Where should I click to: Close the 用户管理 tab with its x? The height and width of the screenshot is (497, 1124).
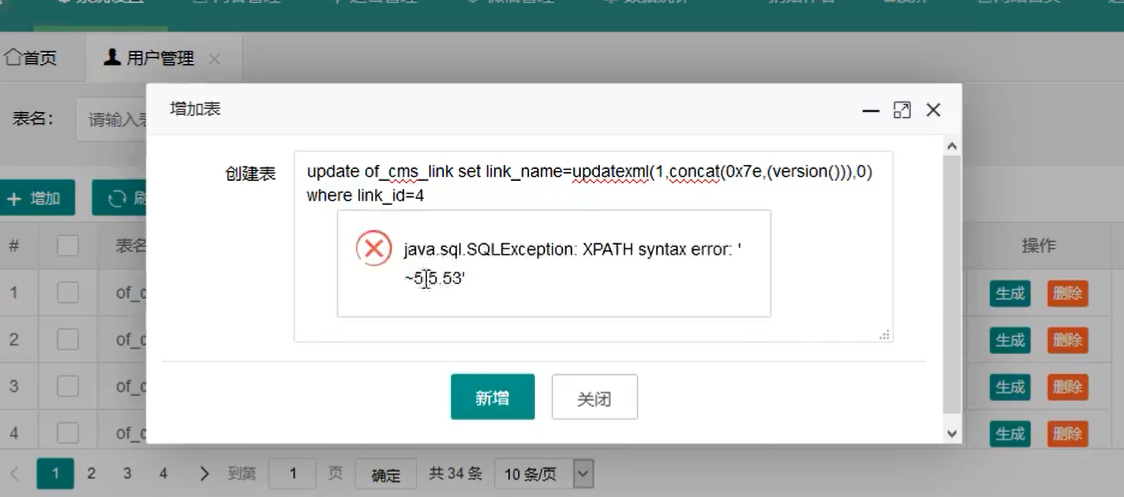coord(214,59)
